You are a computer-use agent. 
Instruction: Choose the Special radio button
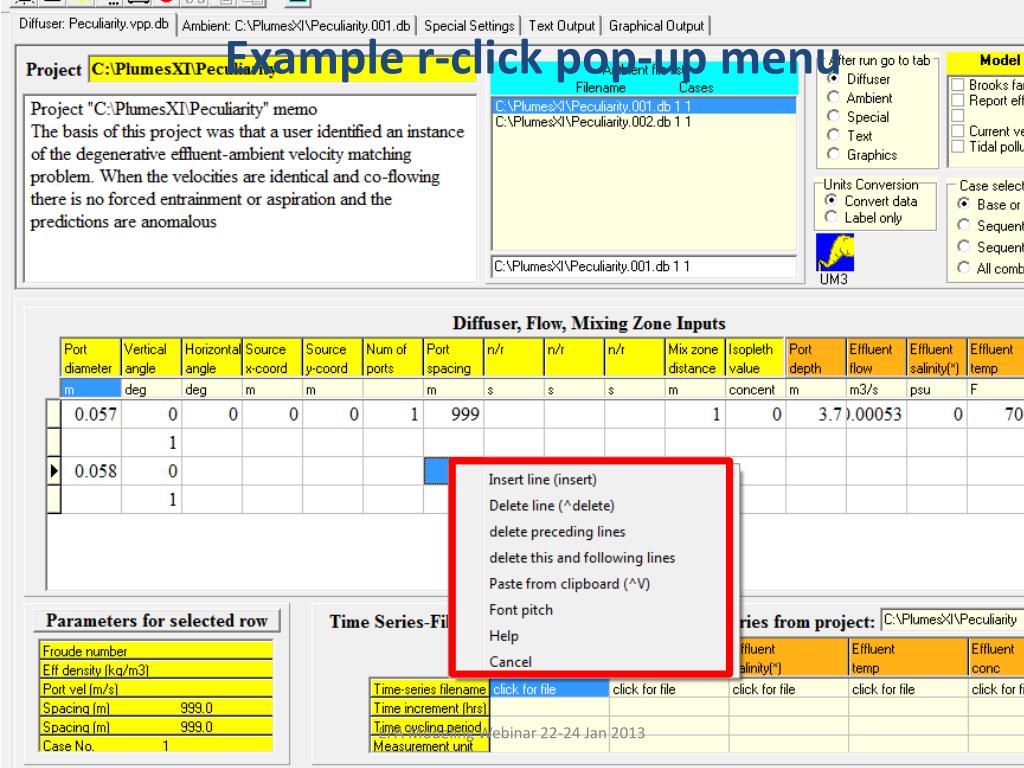tap(833, 116)
